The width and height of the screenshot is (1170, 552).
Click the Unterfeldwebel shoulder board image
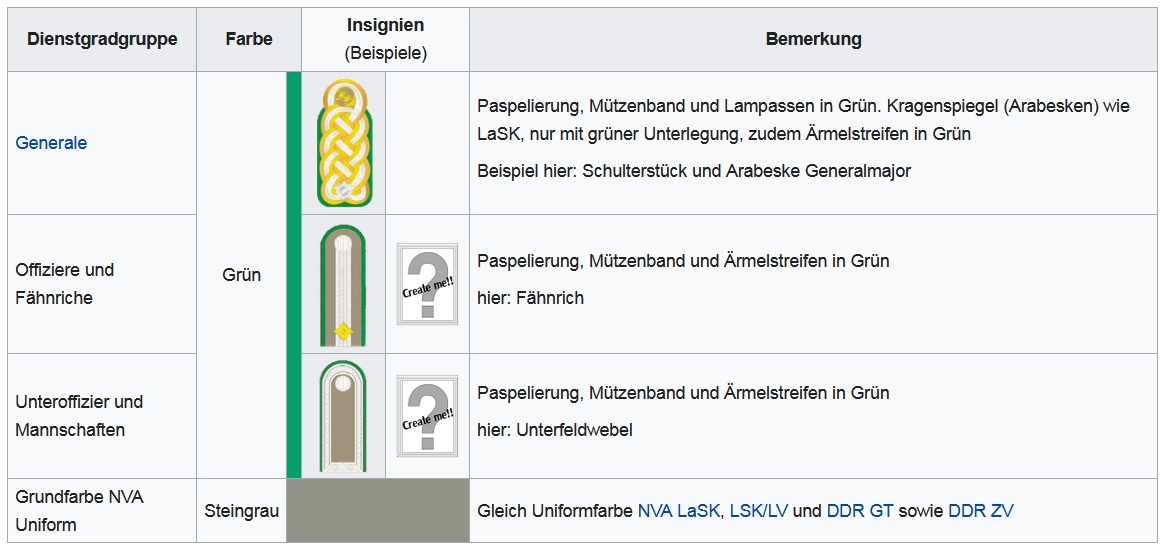(x=343, y=416)
